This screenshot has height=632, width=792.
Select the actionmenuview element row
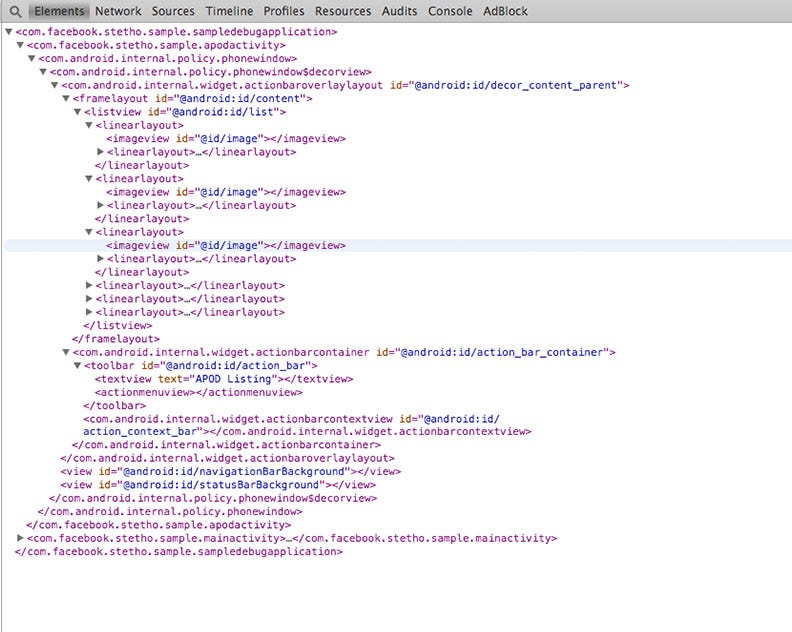pyautogui.click(x=199, y=393)
